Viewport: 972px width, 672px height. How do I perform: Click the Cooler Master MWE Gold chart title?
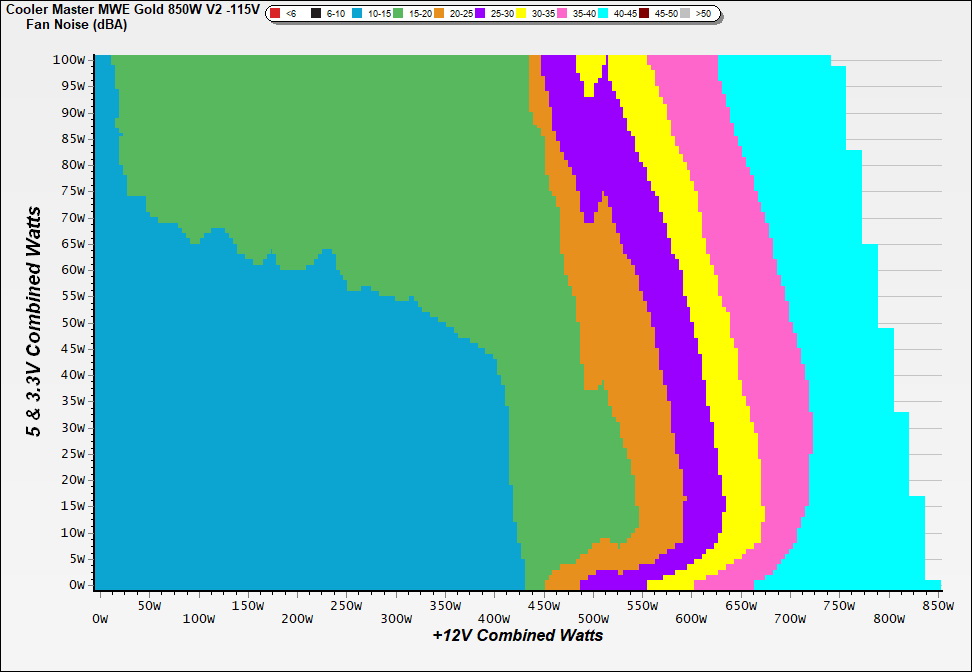pyautogui.click(x=132, y=9)
